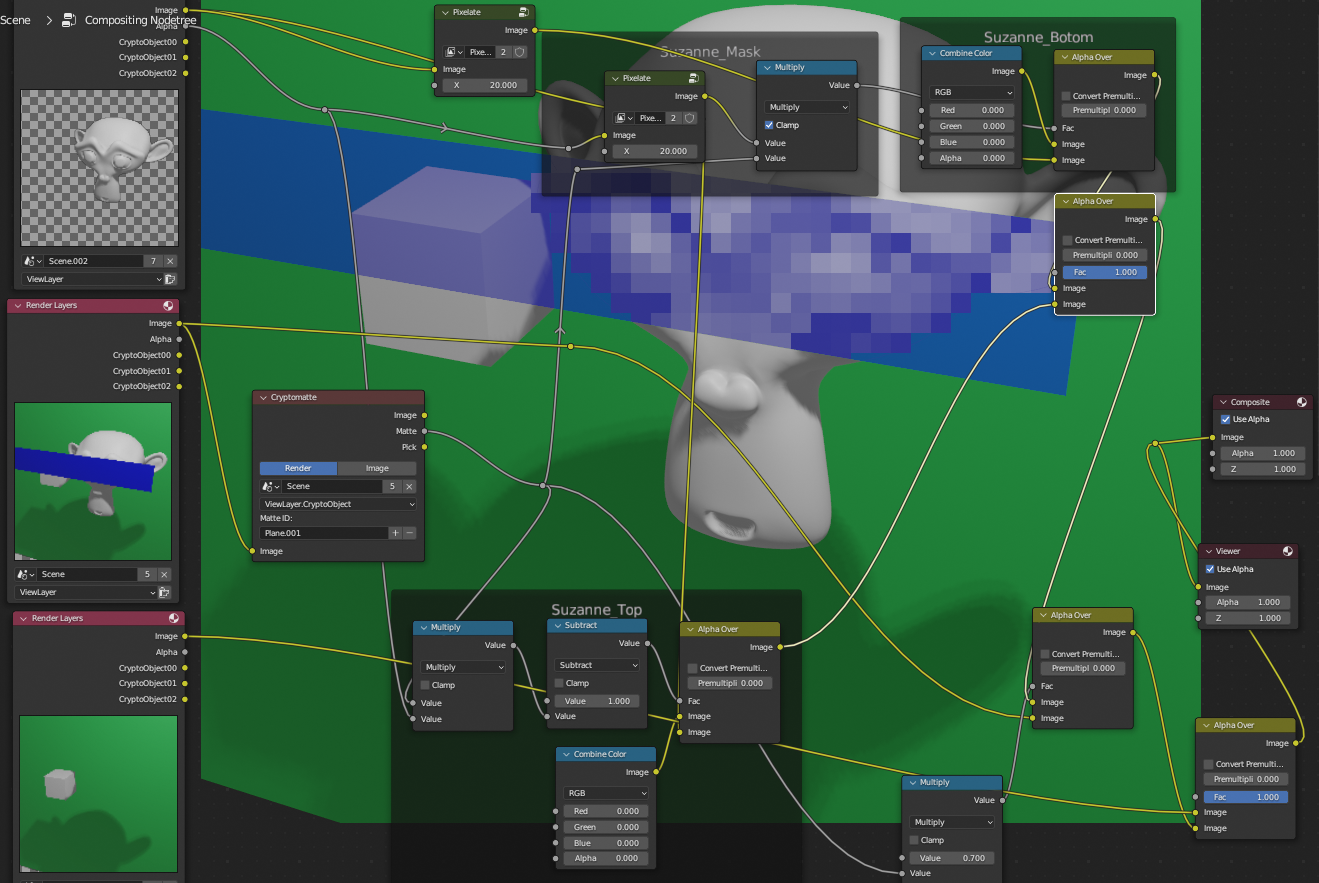Screen dimensions: 1319x883
Task: Browse node groups in topmost Pixelate node
Action: pyautogui.click(x=454, y=51)
